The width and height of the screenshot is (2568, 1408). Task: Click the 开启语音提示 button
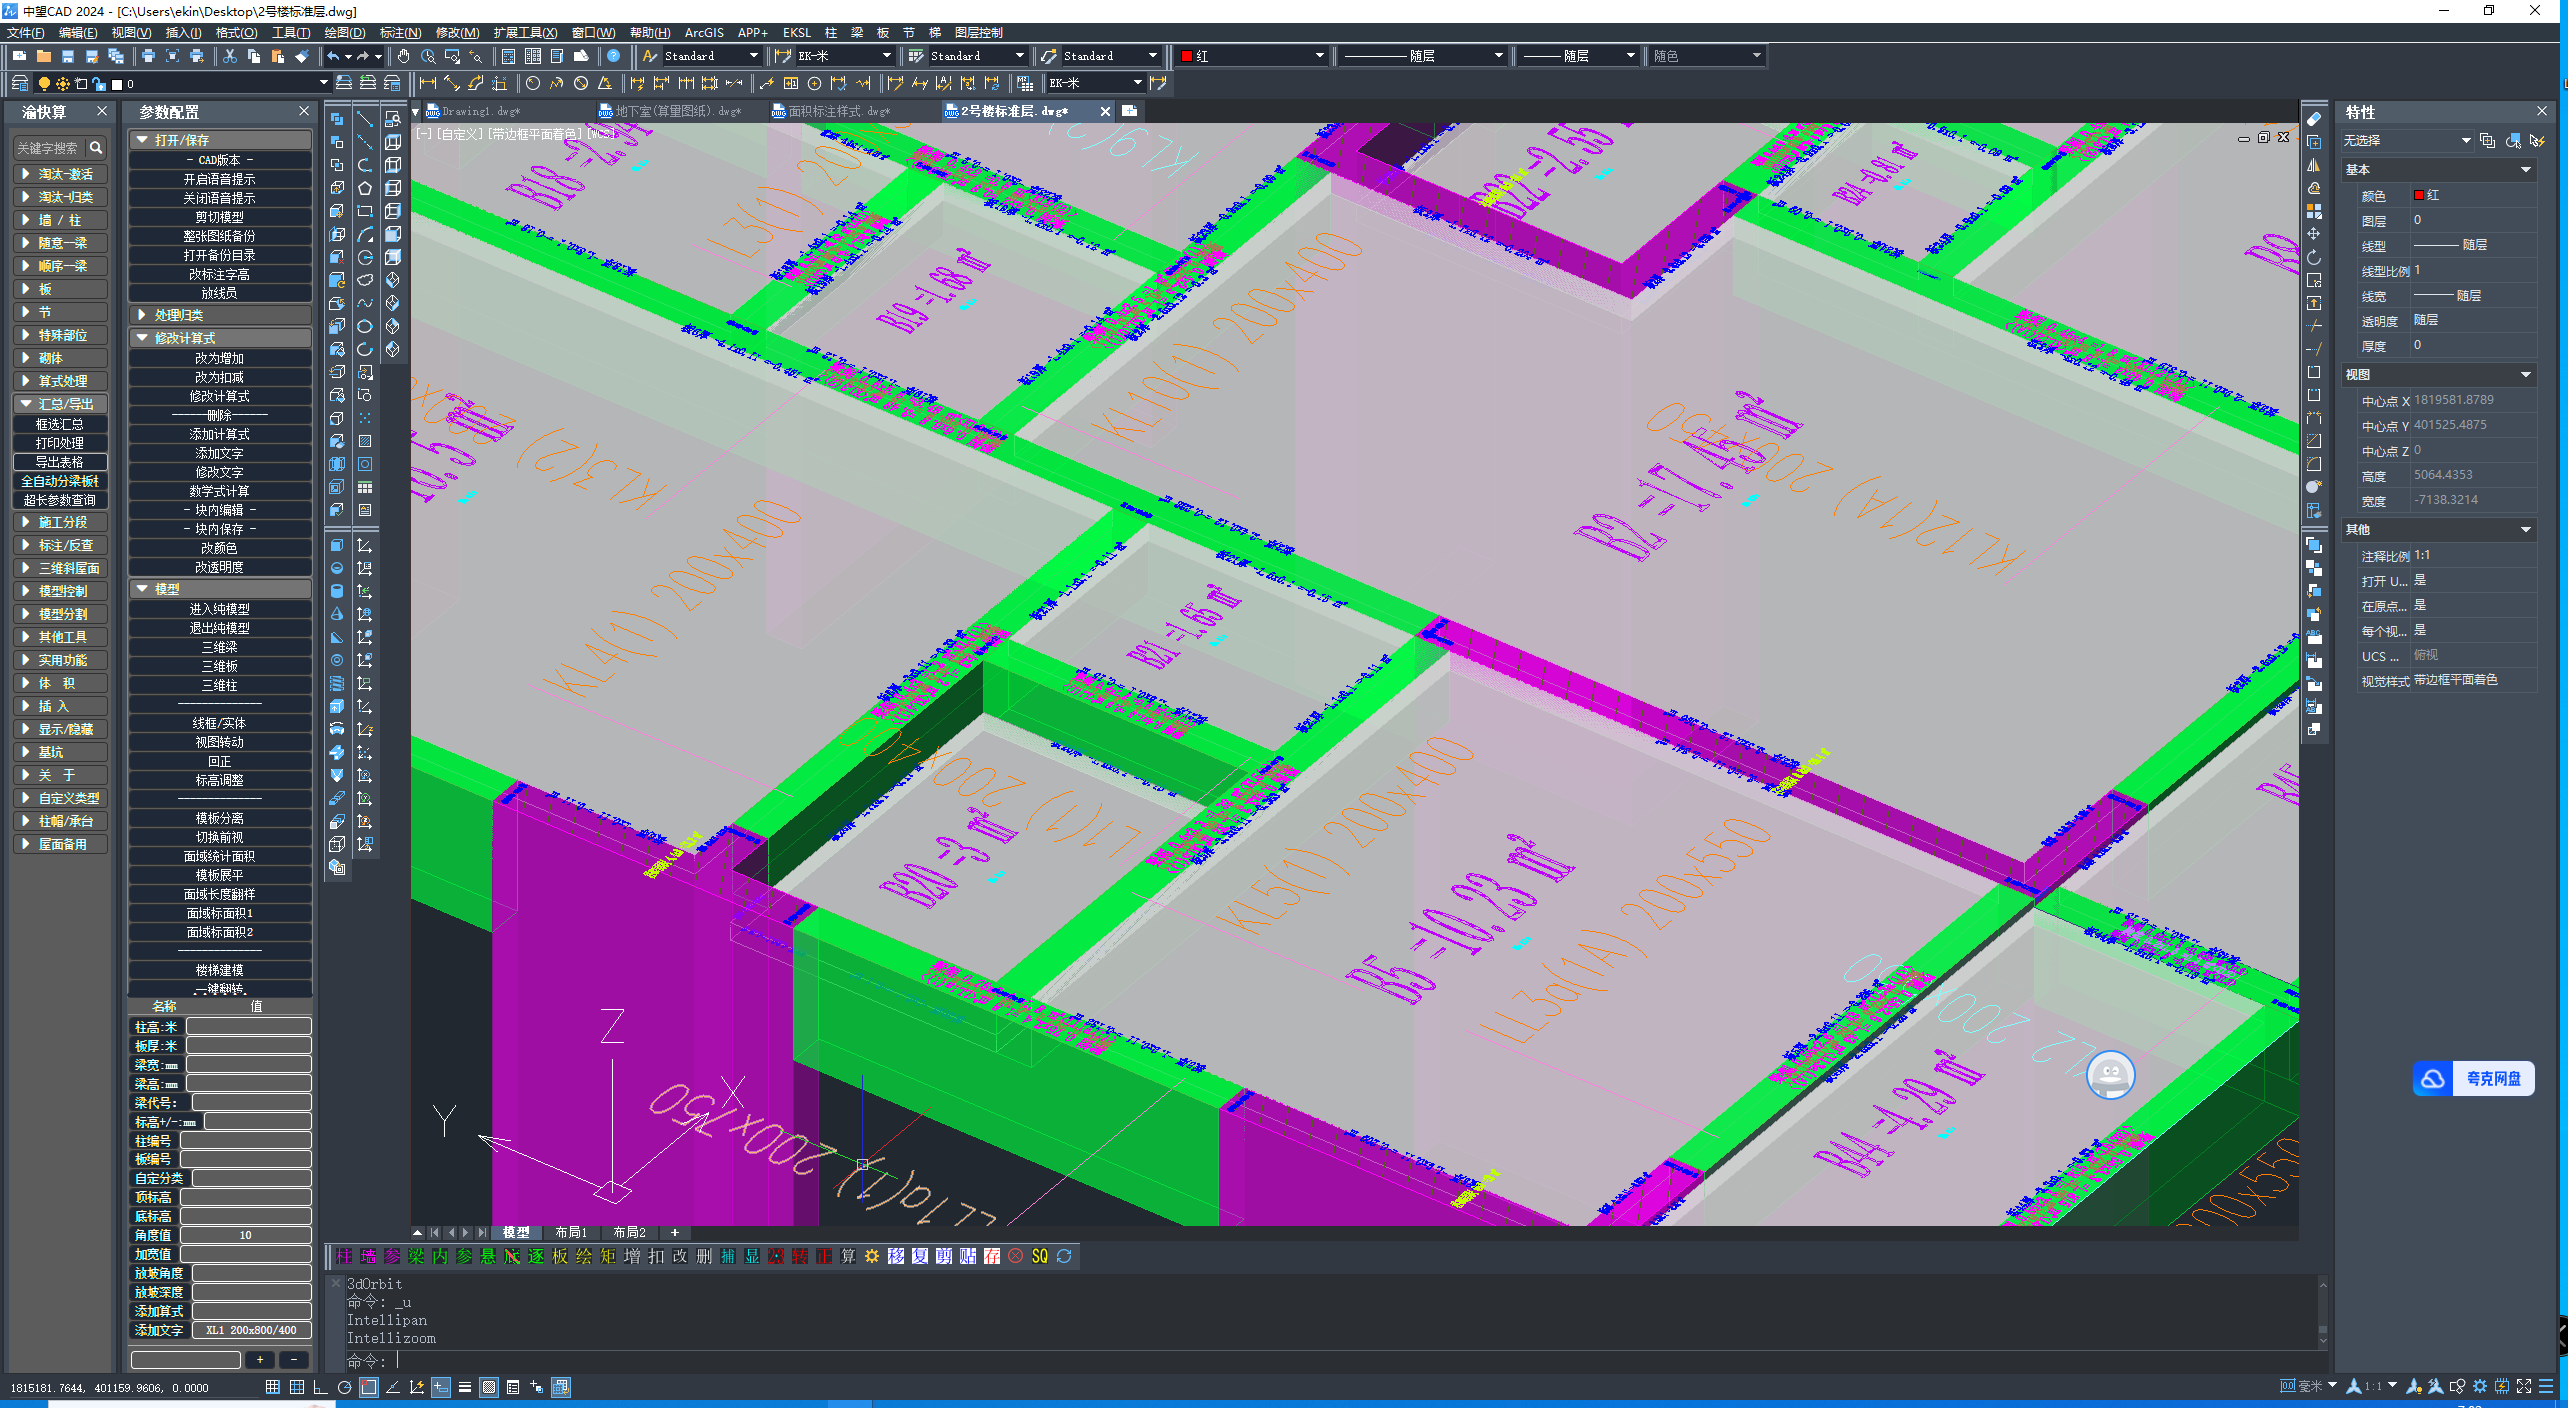220,179
